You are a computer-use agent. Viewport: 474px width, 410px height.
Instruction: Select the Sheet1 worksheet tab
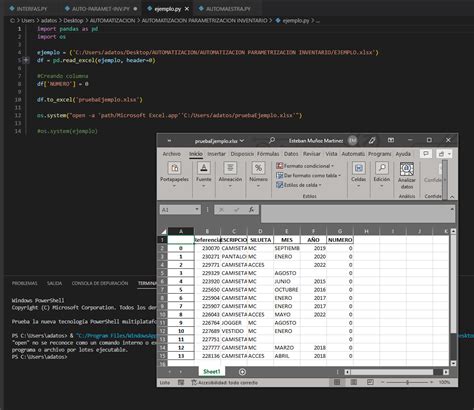[x=212, y=371]
